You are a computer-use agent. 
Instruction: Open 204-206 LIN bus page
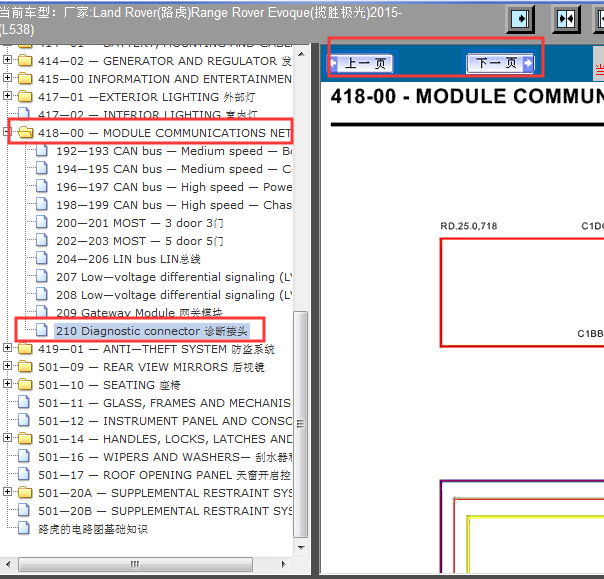tap(128, 259)
